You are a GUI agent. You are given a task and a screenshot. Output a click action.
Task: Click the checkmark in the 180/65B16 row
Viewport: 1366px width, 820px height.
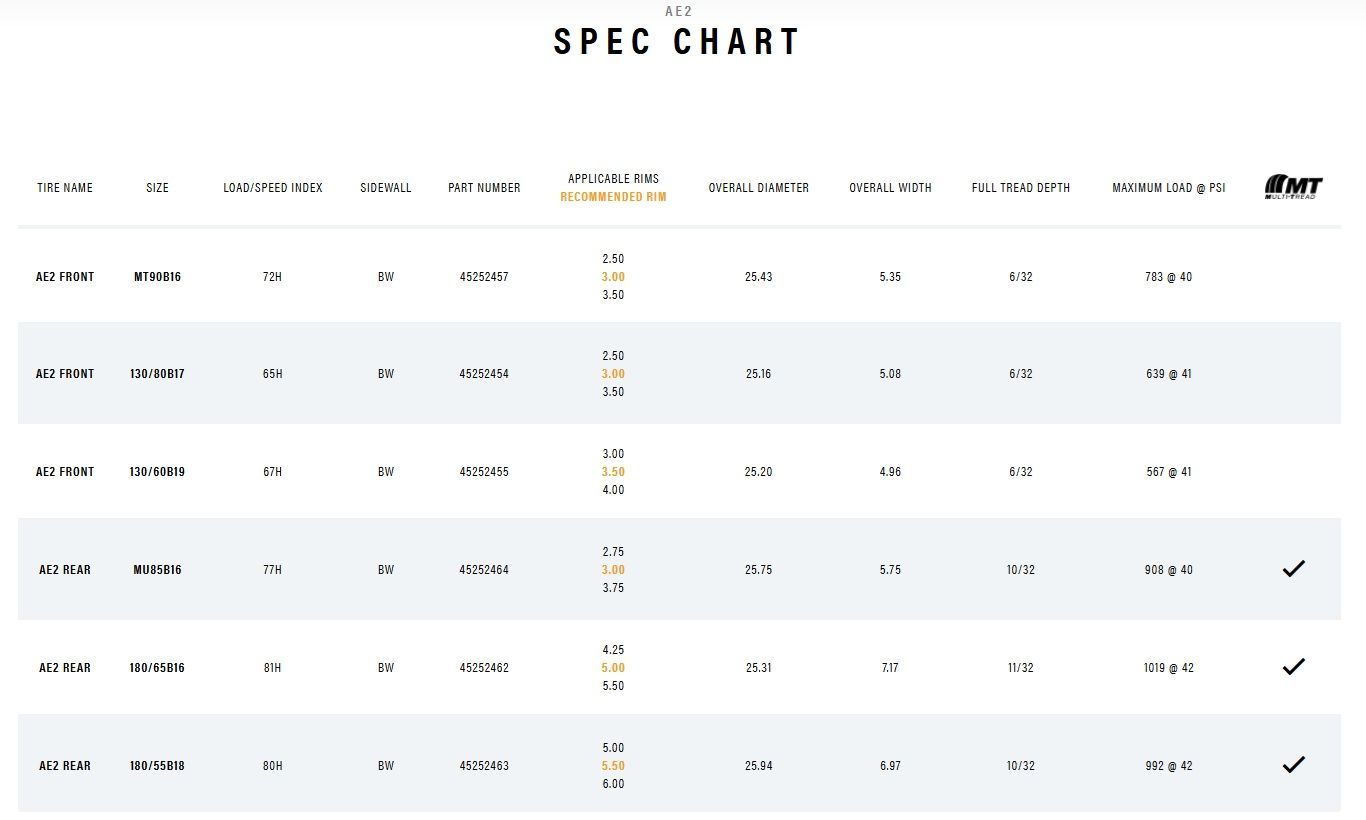(x=1293, y=667)
